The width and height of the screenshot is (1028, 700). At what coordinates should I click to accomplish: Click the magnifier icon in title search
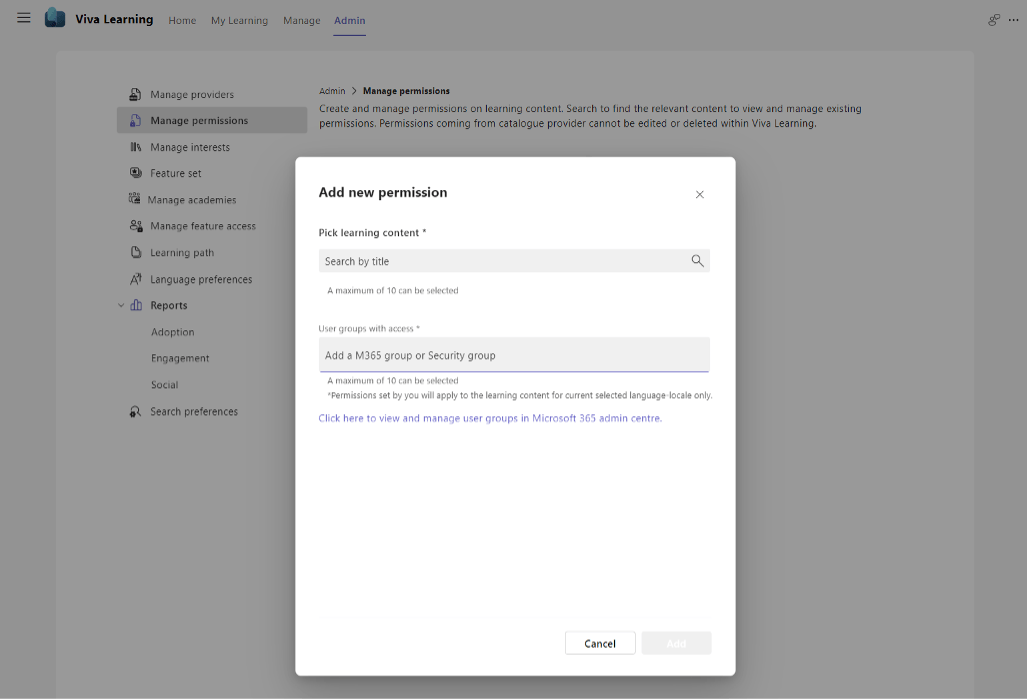pos(698,261)
